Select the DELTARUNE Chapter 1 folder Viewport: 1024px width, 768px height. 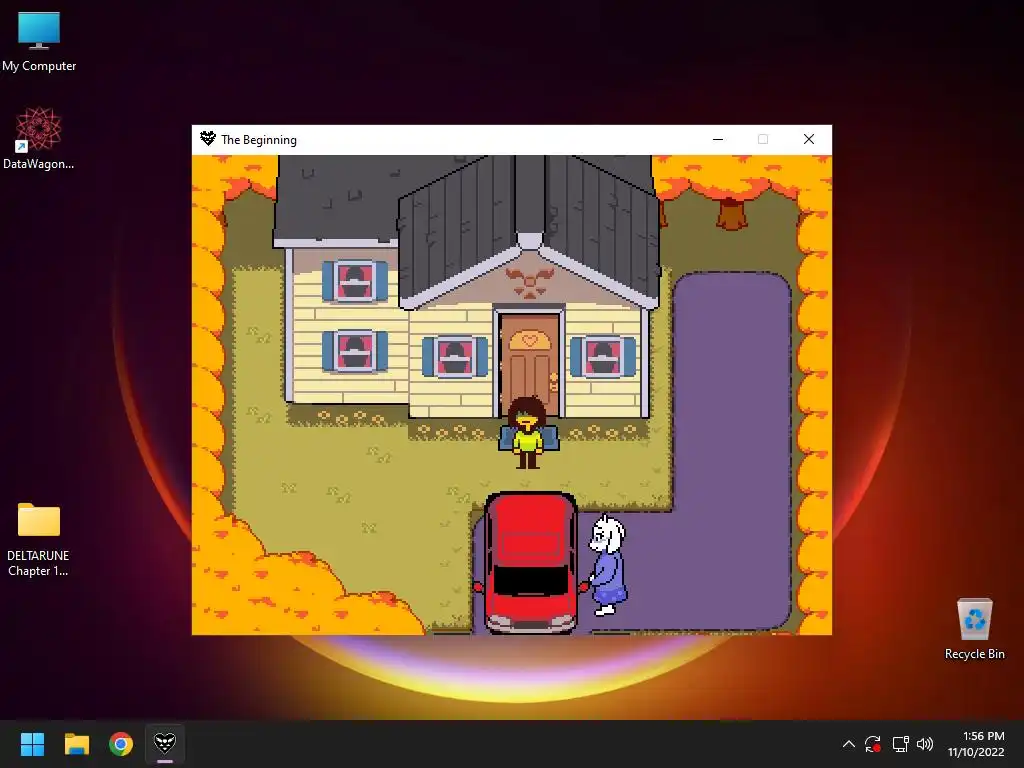click(x=39, y=539)
